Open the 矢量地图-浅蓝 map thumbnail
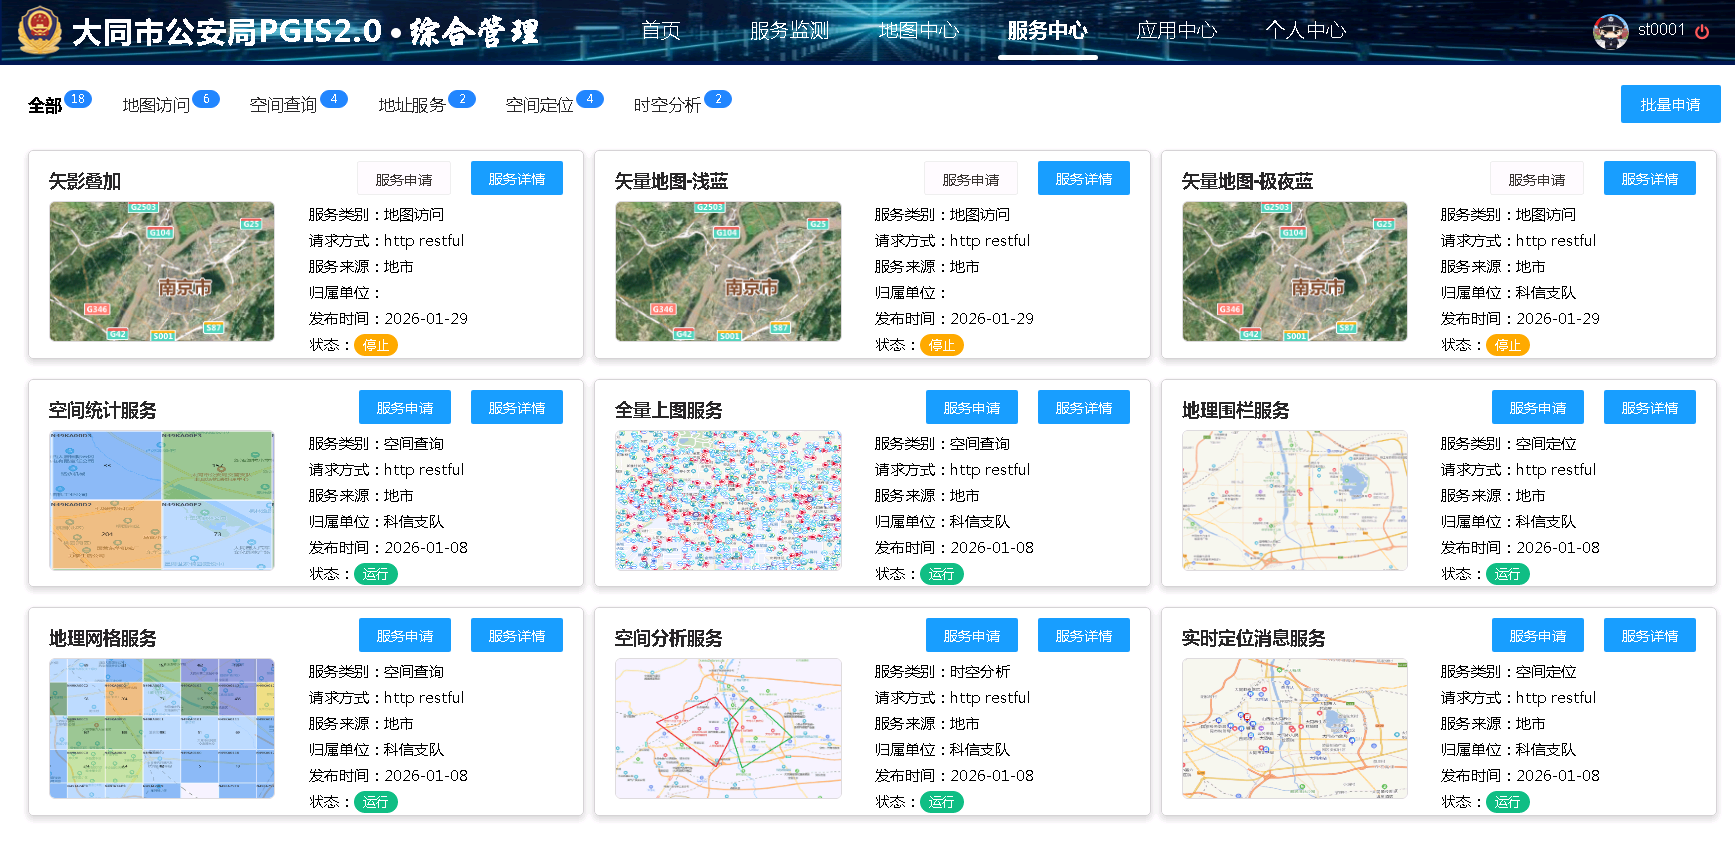 pyautogui.click(x=728, y=271)
